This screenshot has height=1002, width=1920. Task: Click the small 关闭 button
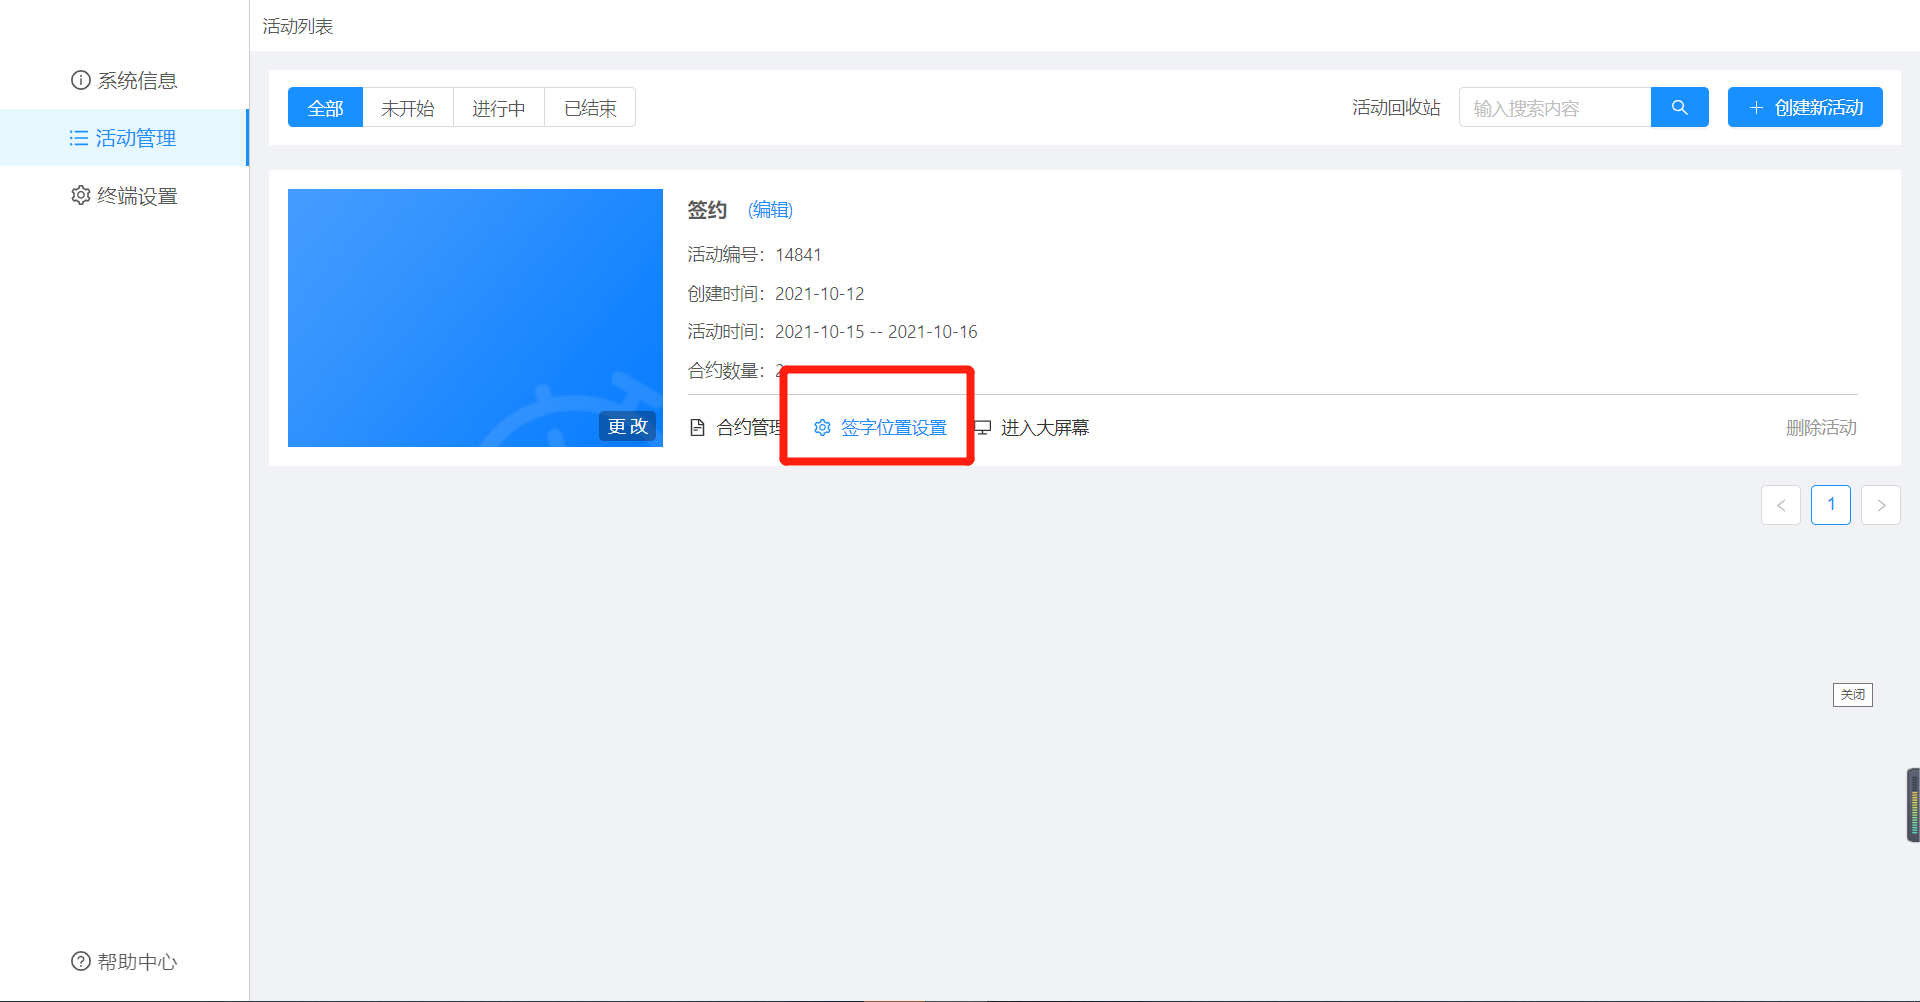click(1853, 695)
